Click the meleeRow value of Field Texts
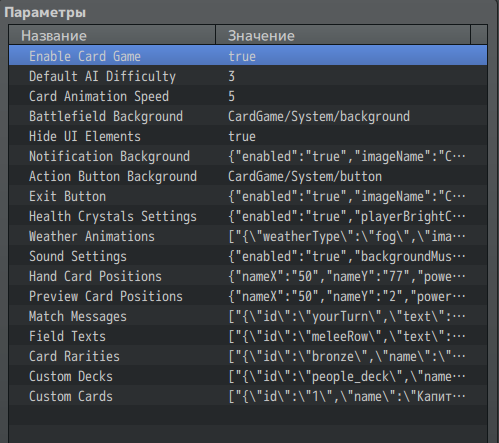499x443 pixels. coord(347,336)
